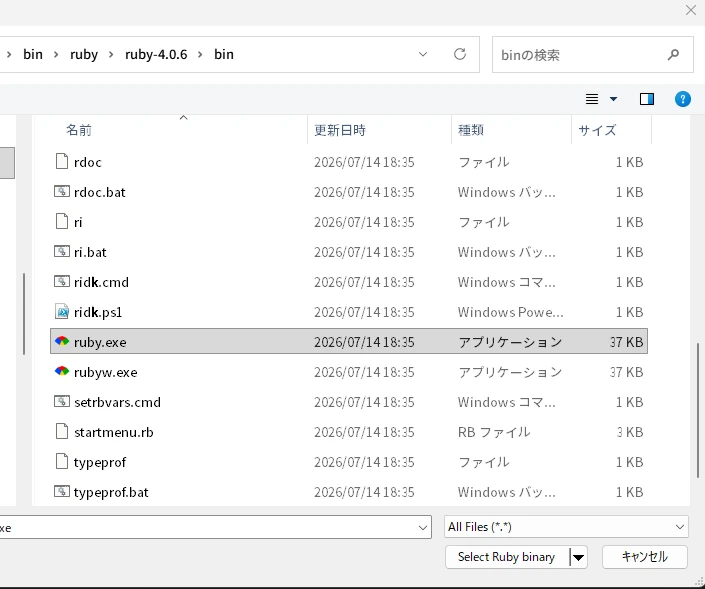The image size is (705, 589).
Task: Select the rdoc file name
Action: click(x=88, y=162)
